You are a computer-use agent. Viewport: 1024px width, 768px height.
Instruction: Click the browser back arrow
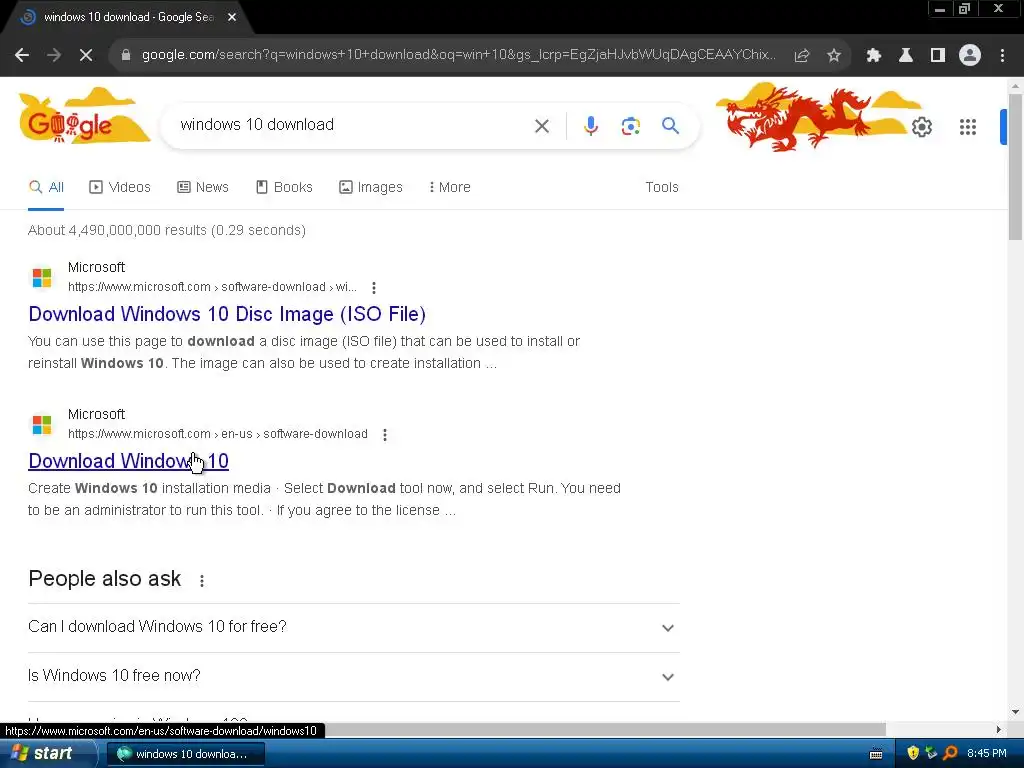pos(22,56)
